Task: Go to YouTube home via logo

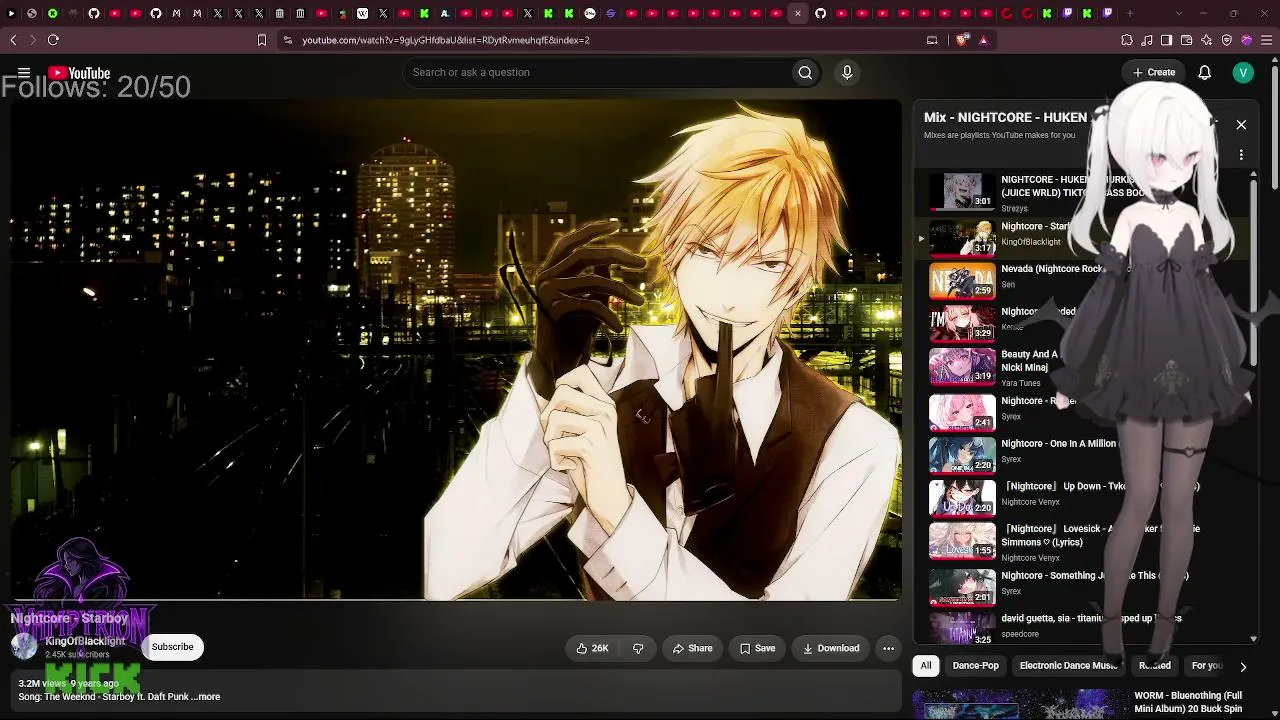Action: click(x=79, y=73)
